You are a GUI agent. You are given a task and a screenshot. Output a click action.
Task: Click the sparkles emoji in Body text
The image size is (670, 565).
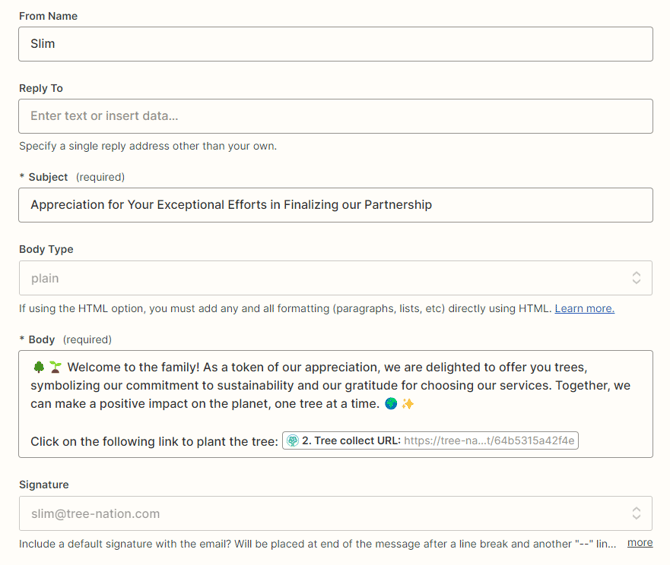pyautogui.click(x=408, y=404)
